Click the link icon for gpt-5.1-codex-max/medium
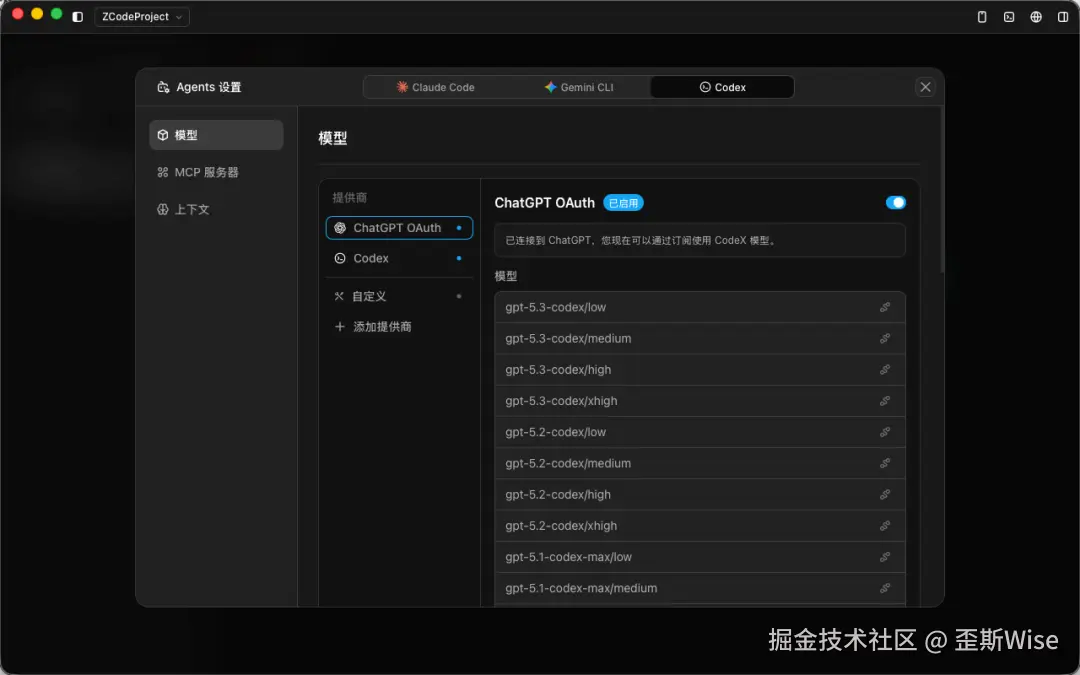The width and height of the screenshot is (1080, 675). tap(884, 588)
